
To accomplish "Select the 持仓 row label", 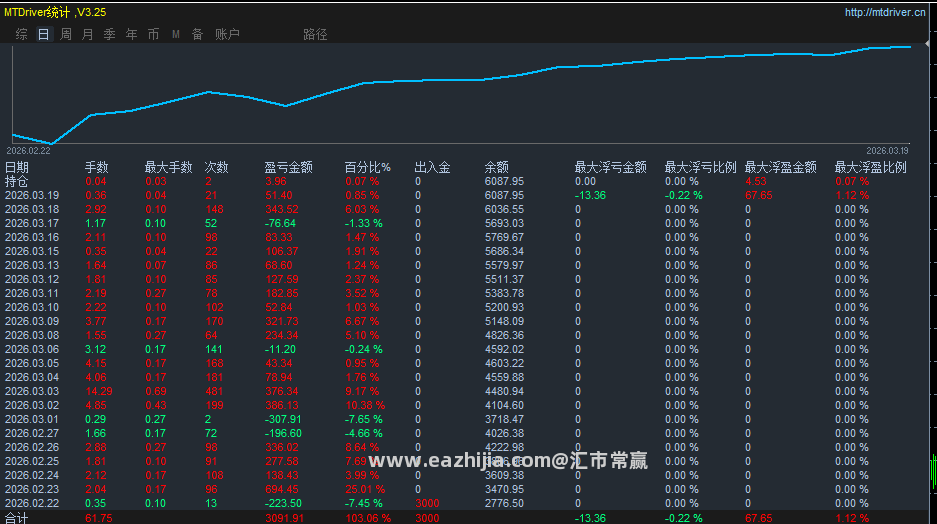I will (x=17, y=181).
